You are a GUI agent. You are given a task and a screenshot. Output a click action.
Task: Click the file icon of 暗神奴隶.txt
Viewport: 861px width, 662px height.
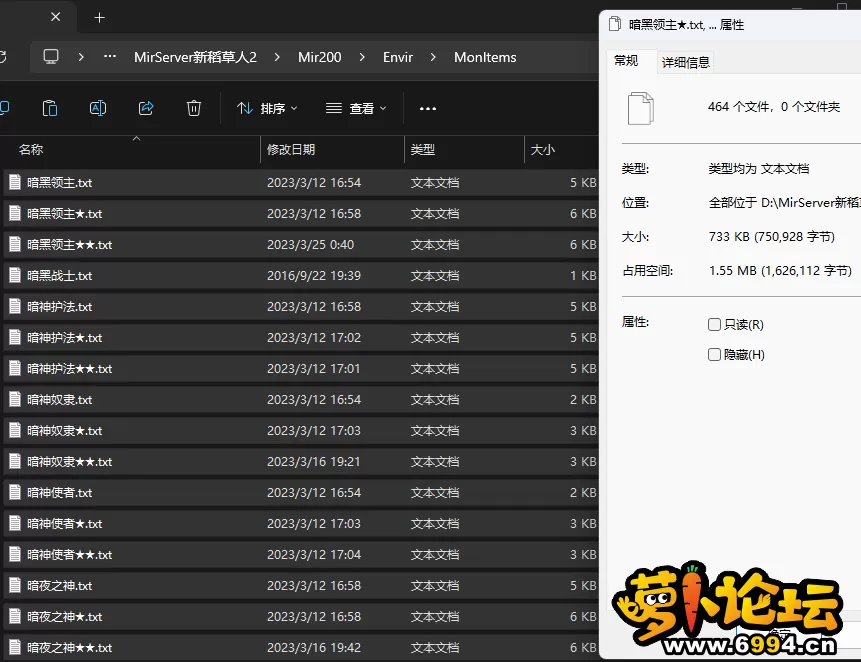point(15,399)
